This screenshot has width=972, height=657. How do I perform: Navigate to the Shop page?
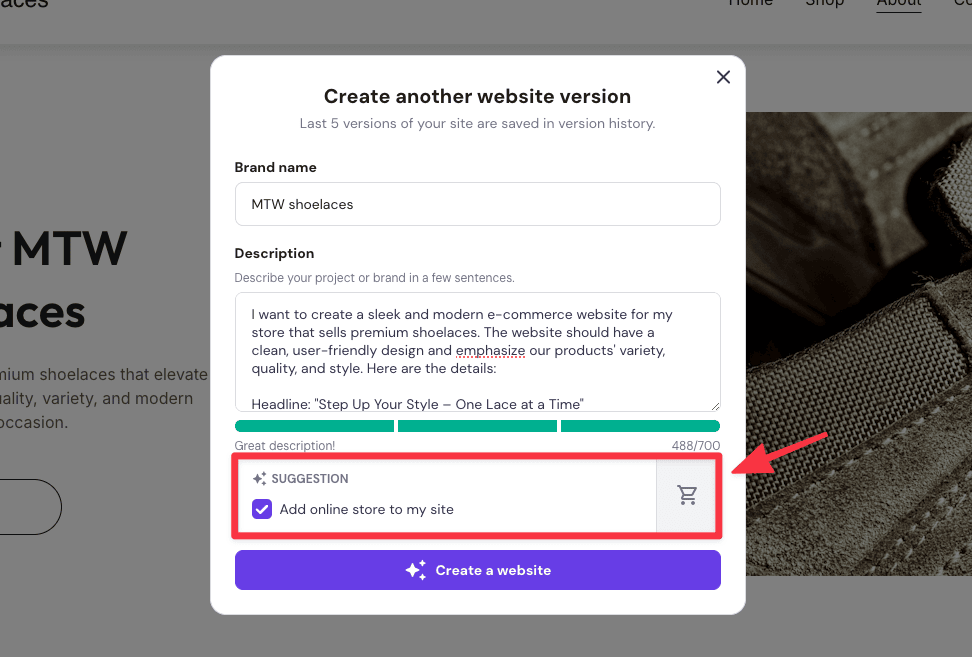[x=825, y=5]
